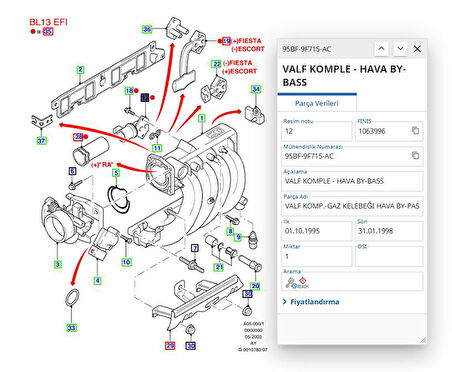Select callout 8 on the diagram

point(230,231)
